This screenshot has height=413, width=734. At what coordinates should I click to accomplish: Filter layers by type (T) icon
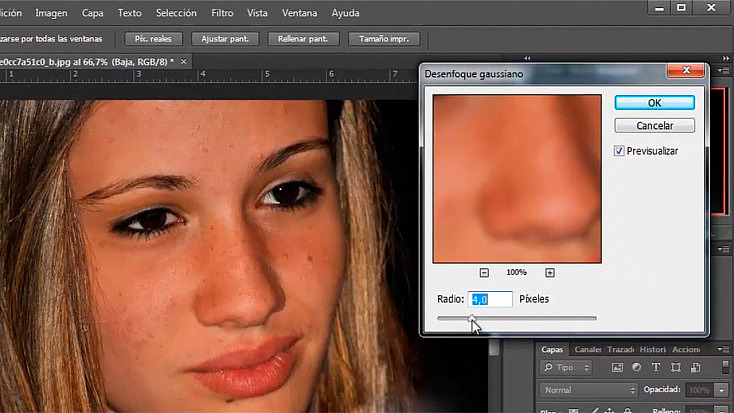click(656, 368)
